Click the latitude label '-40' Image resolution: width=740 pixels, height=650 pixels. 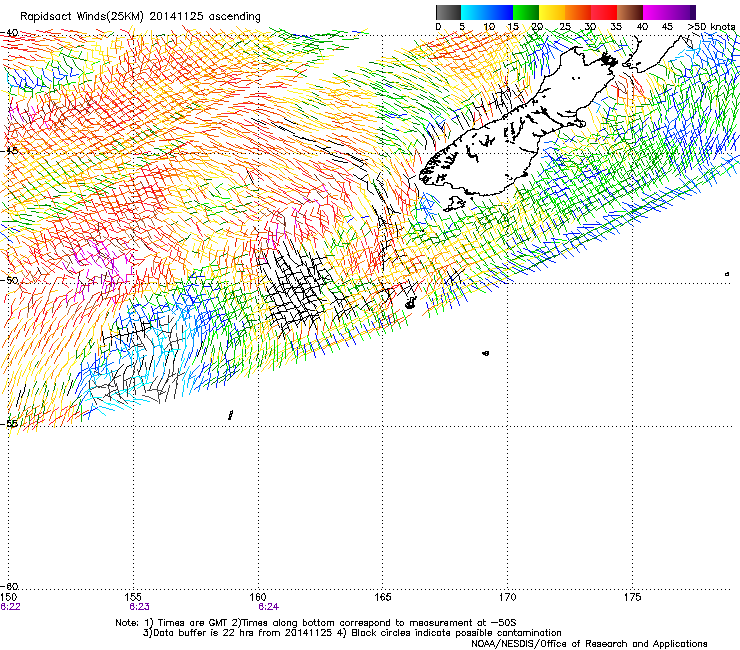(x=9, y=33)
